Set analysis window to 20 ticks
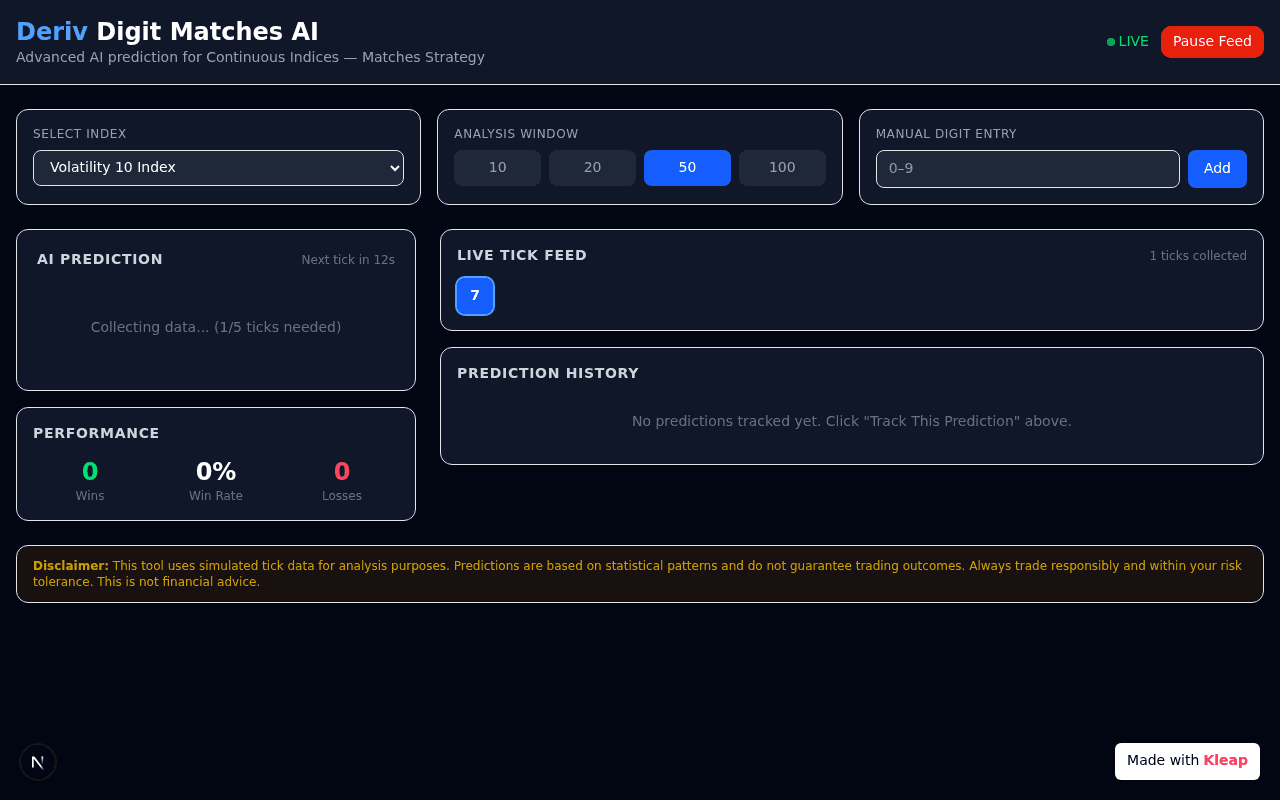Image resolution: width=1280 pixels, height=800 pixels. pyautogui.click(x=592, y=168)
